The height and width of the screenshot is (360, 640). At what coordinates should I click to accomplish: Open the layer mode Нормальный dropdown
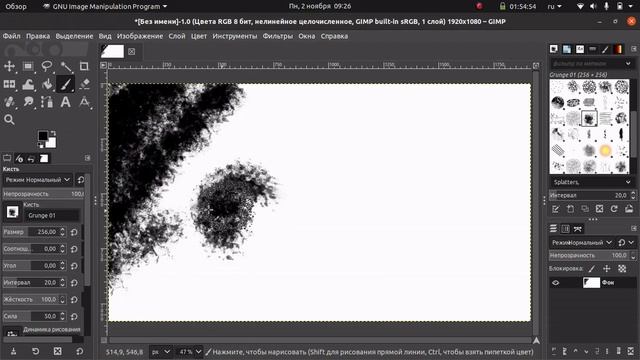click(x=581, y=242)
